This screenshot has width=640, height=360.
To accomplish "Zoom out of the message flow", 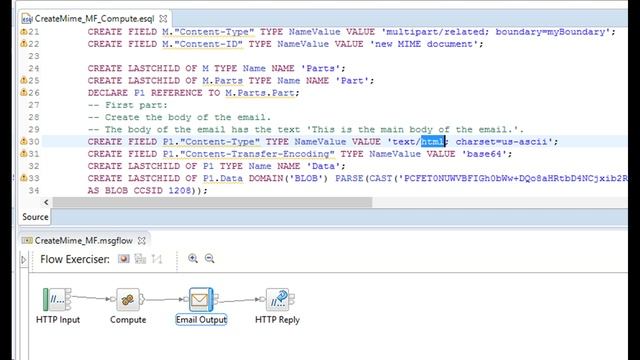I will [x=209, y=258].
